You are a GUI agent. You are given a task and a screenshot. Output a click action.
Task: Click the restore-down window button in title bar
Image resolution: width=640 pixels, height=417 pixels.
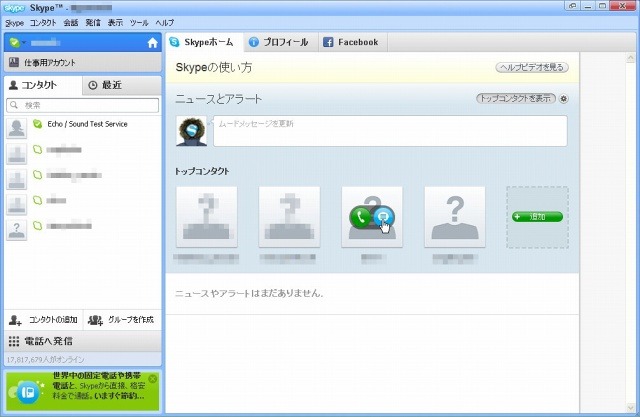pyautogui.click(x=602, y=5)
